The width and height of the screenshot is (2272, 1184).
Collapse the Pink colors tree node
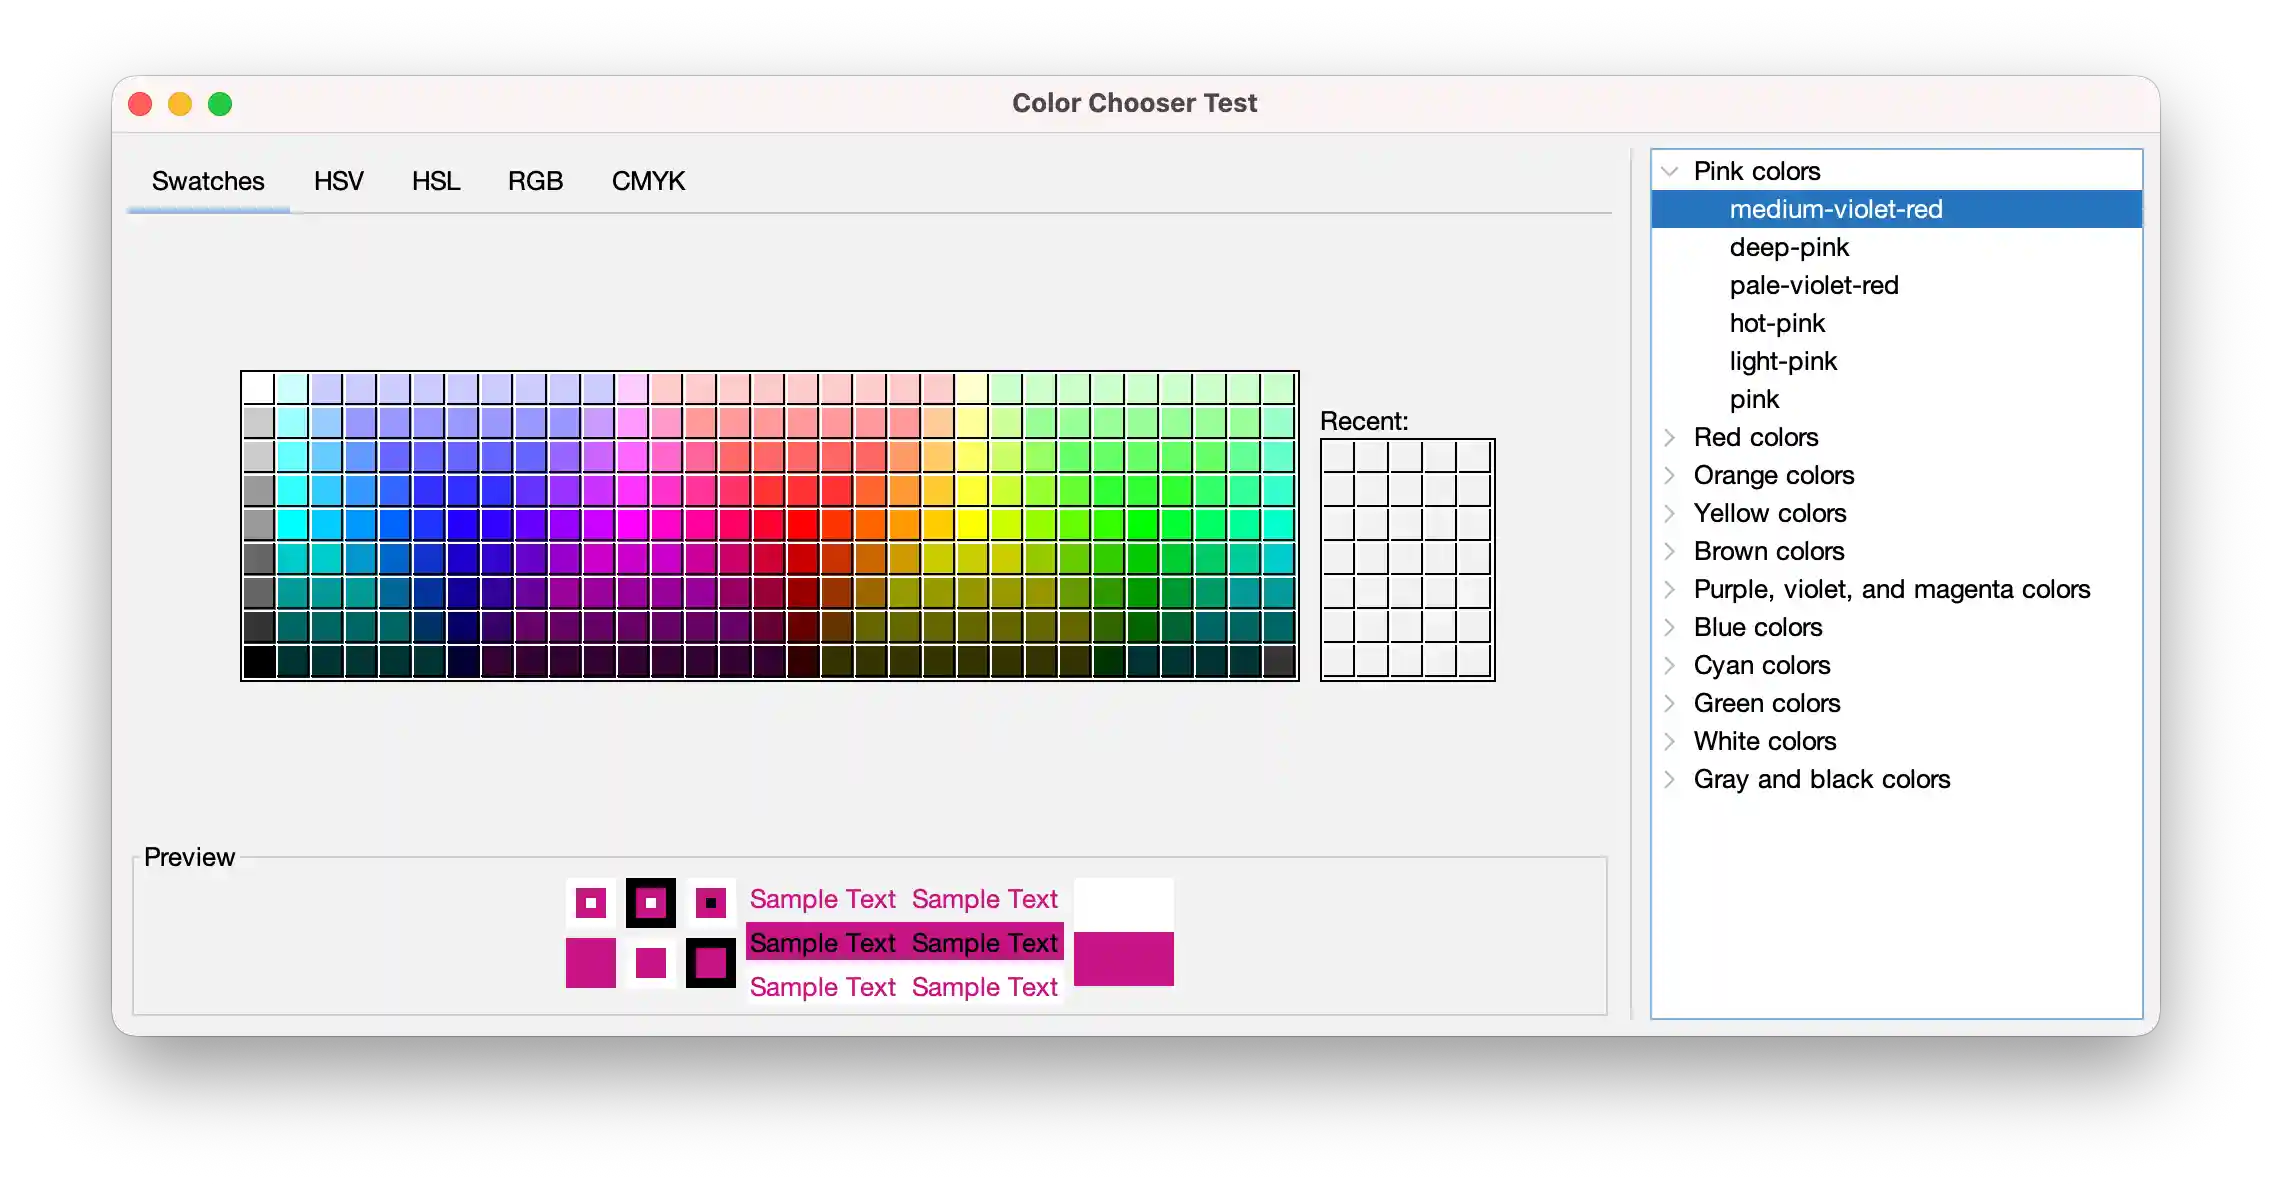(x=1669, y=171)
